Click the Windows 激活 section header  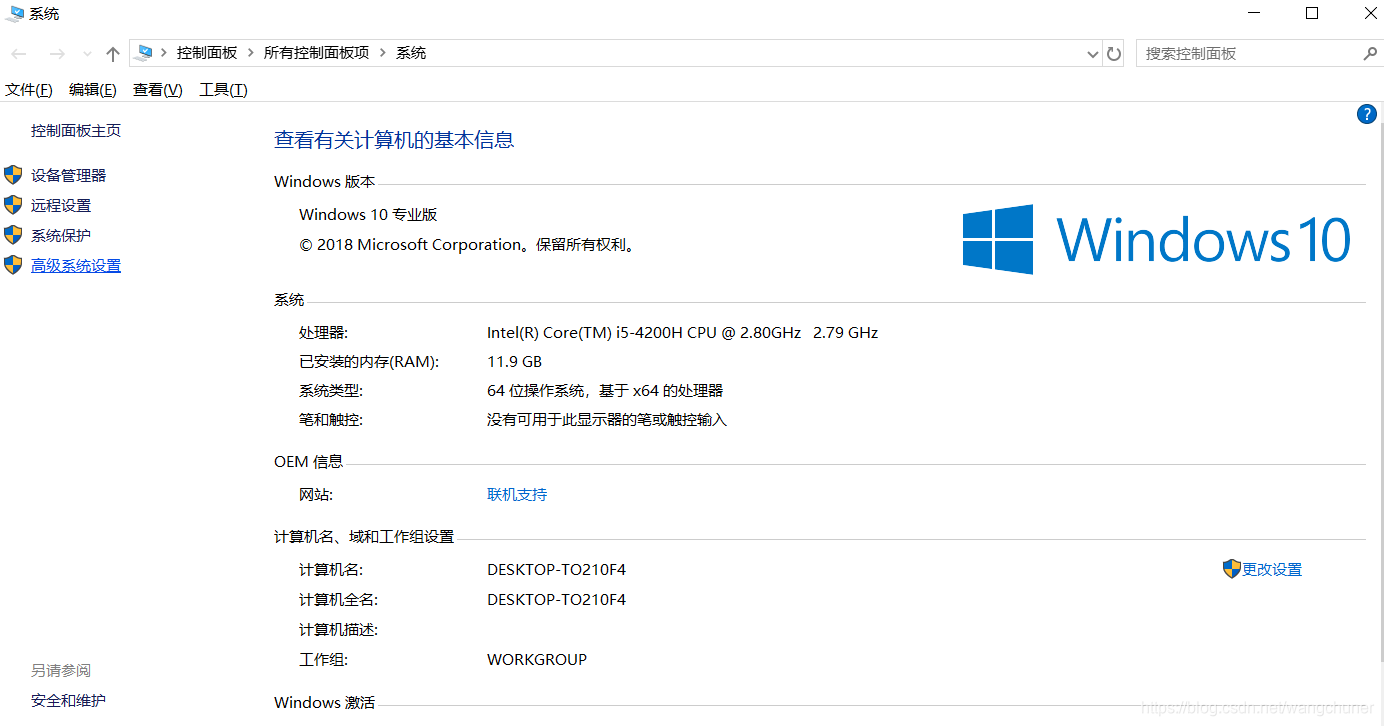[324, 703]
